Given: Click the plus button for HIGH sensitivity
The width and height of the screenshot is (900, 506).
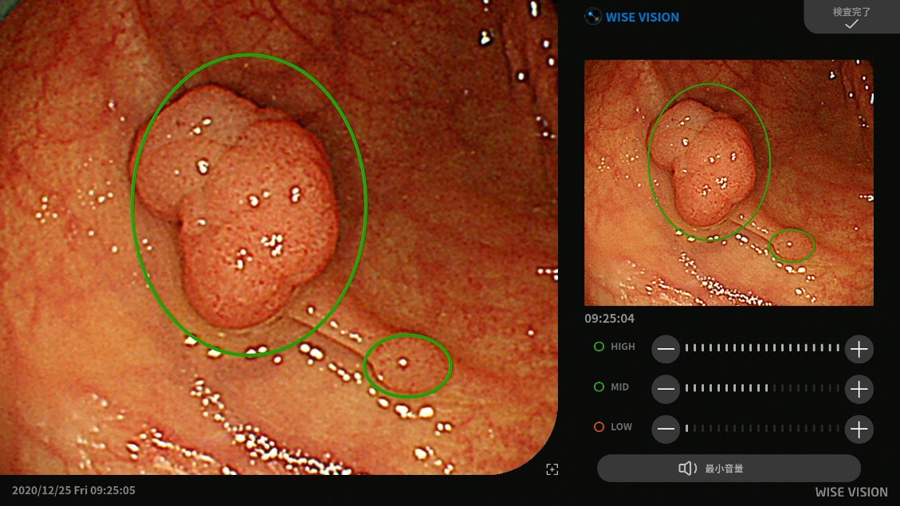Looking at the screenshot, I should coord(859,348).
